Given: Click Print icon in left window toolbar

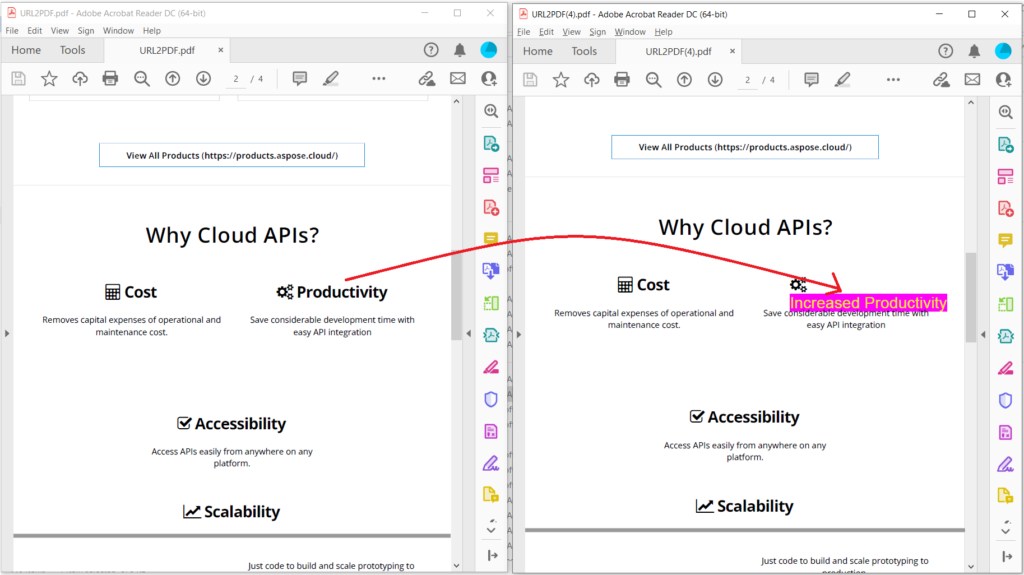Looking at the screenshot, I should (x=110, y=78).
